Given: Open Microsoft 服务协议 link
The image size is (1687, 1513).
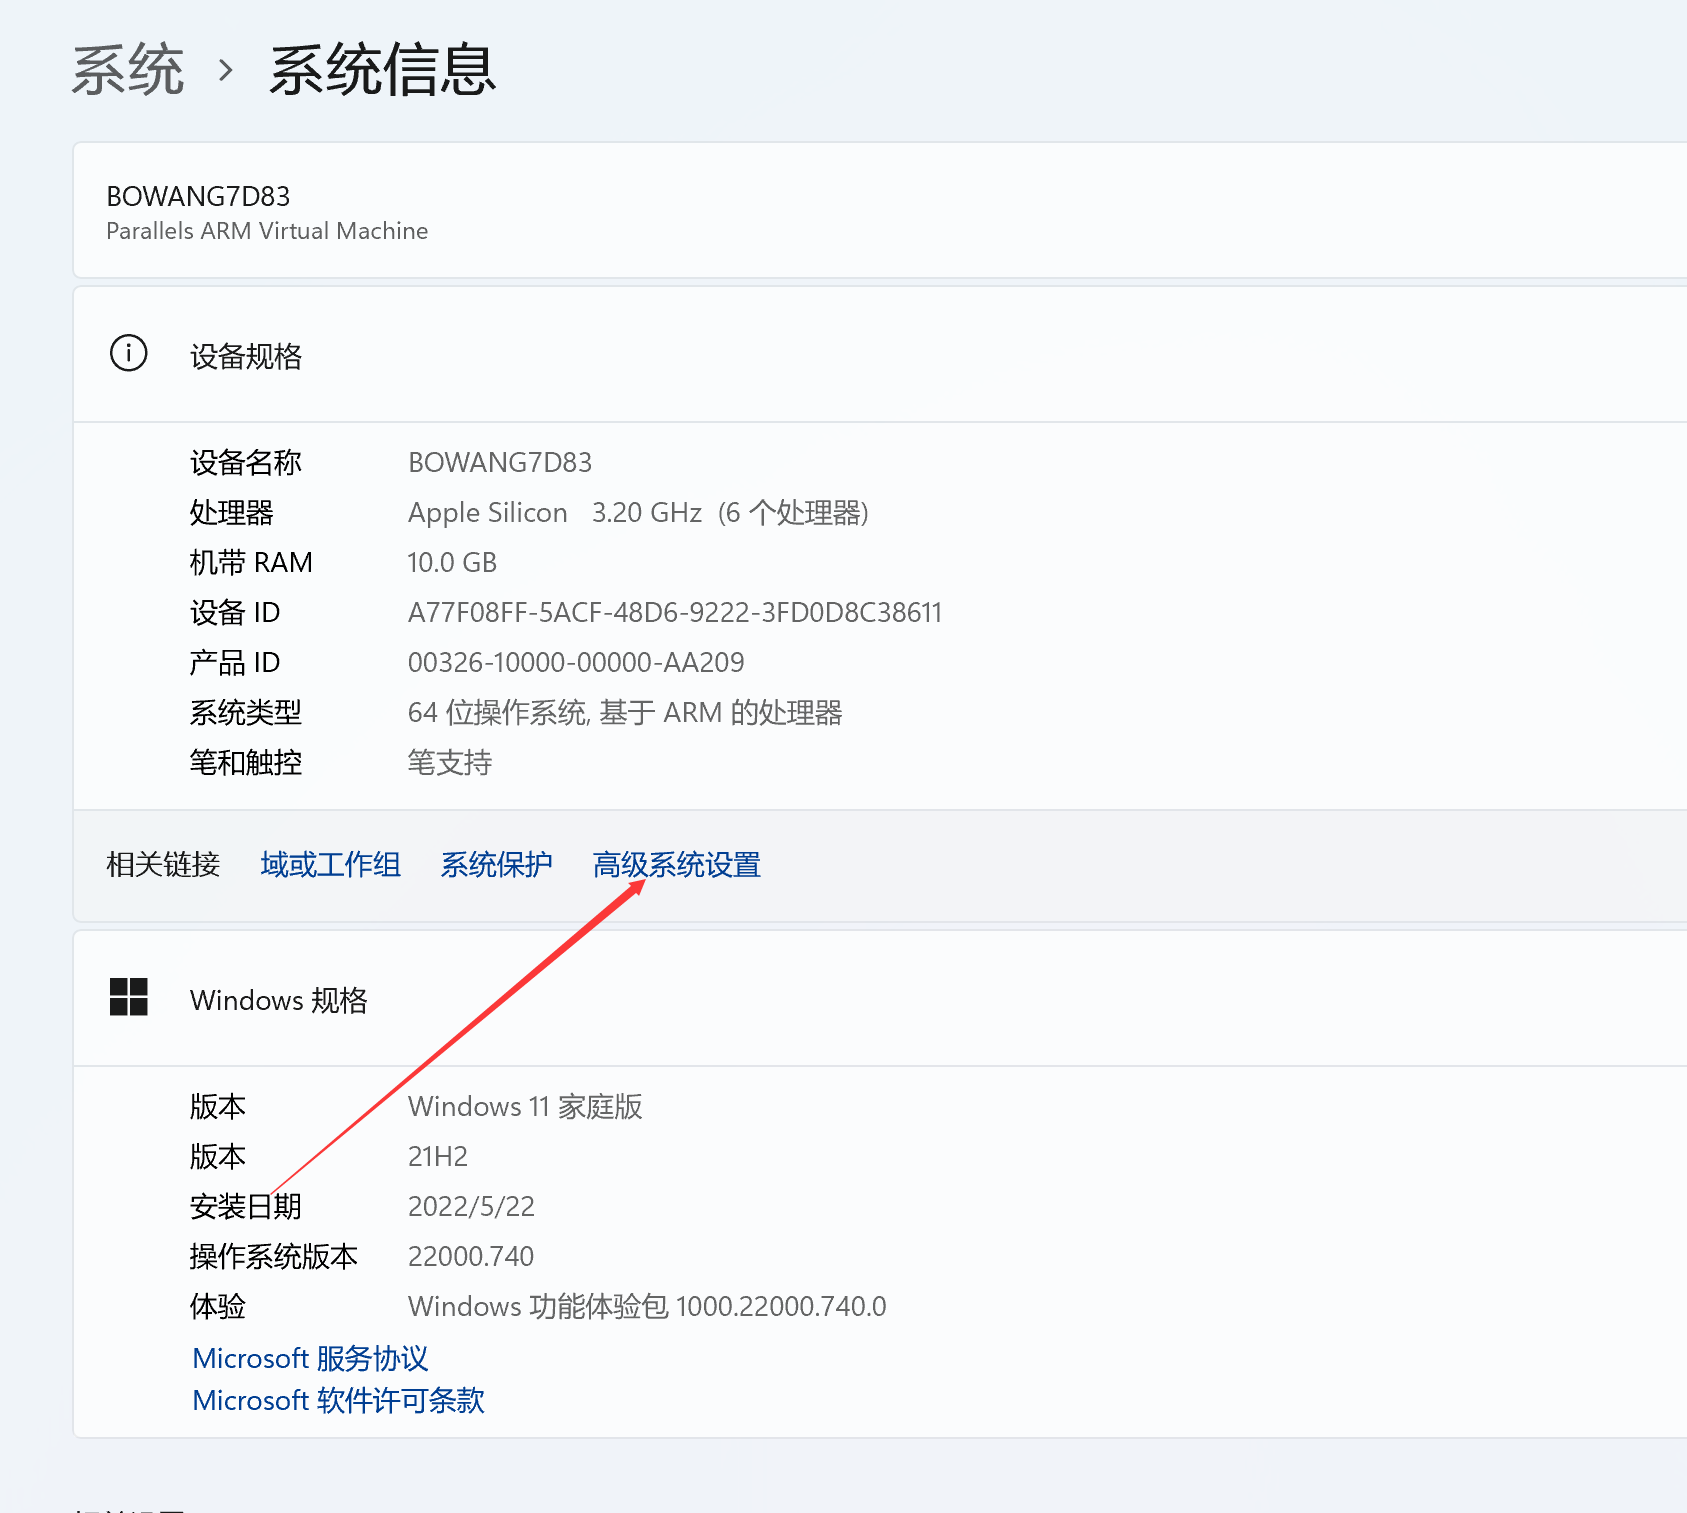Looking at the screenshot, I should click(x=310, y=1358).
